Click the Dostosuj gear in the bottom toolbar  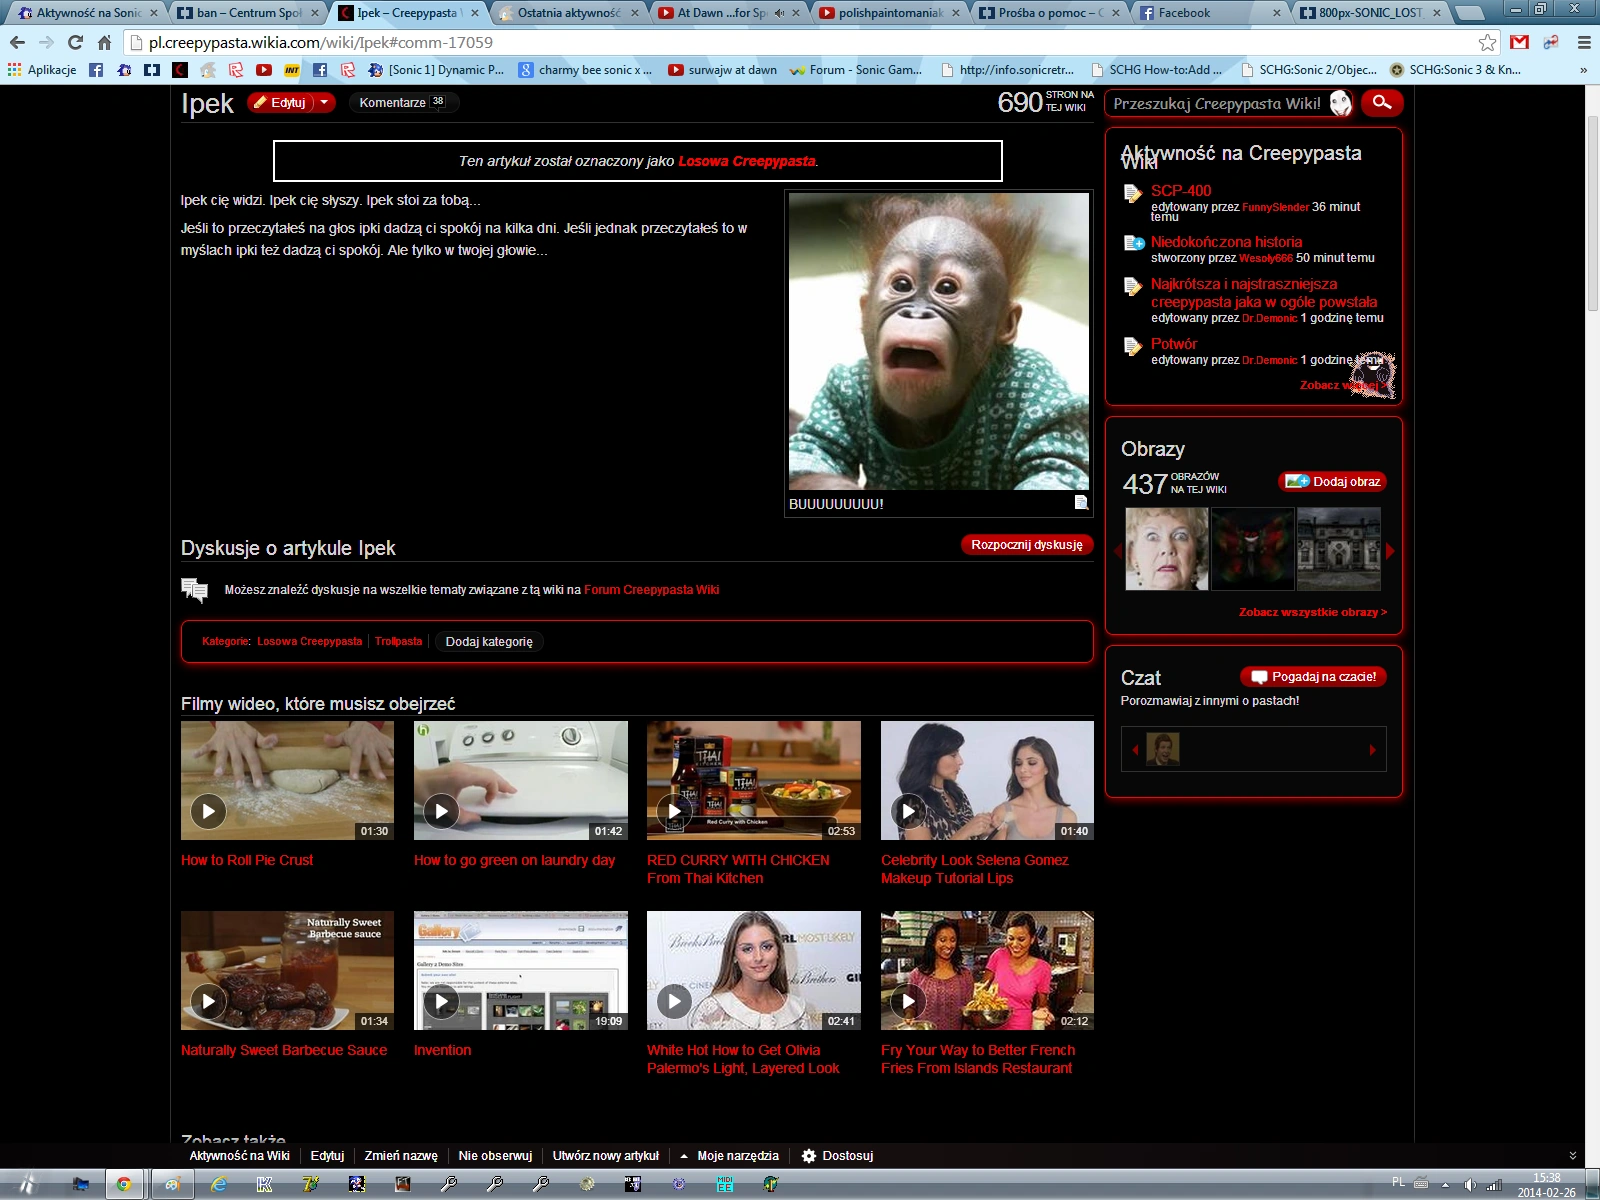point(809,1156)
